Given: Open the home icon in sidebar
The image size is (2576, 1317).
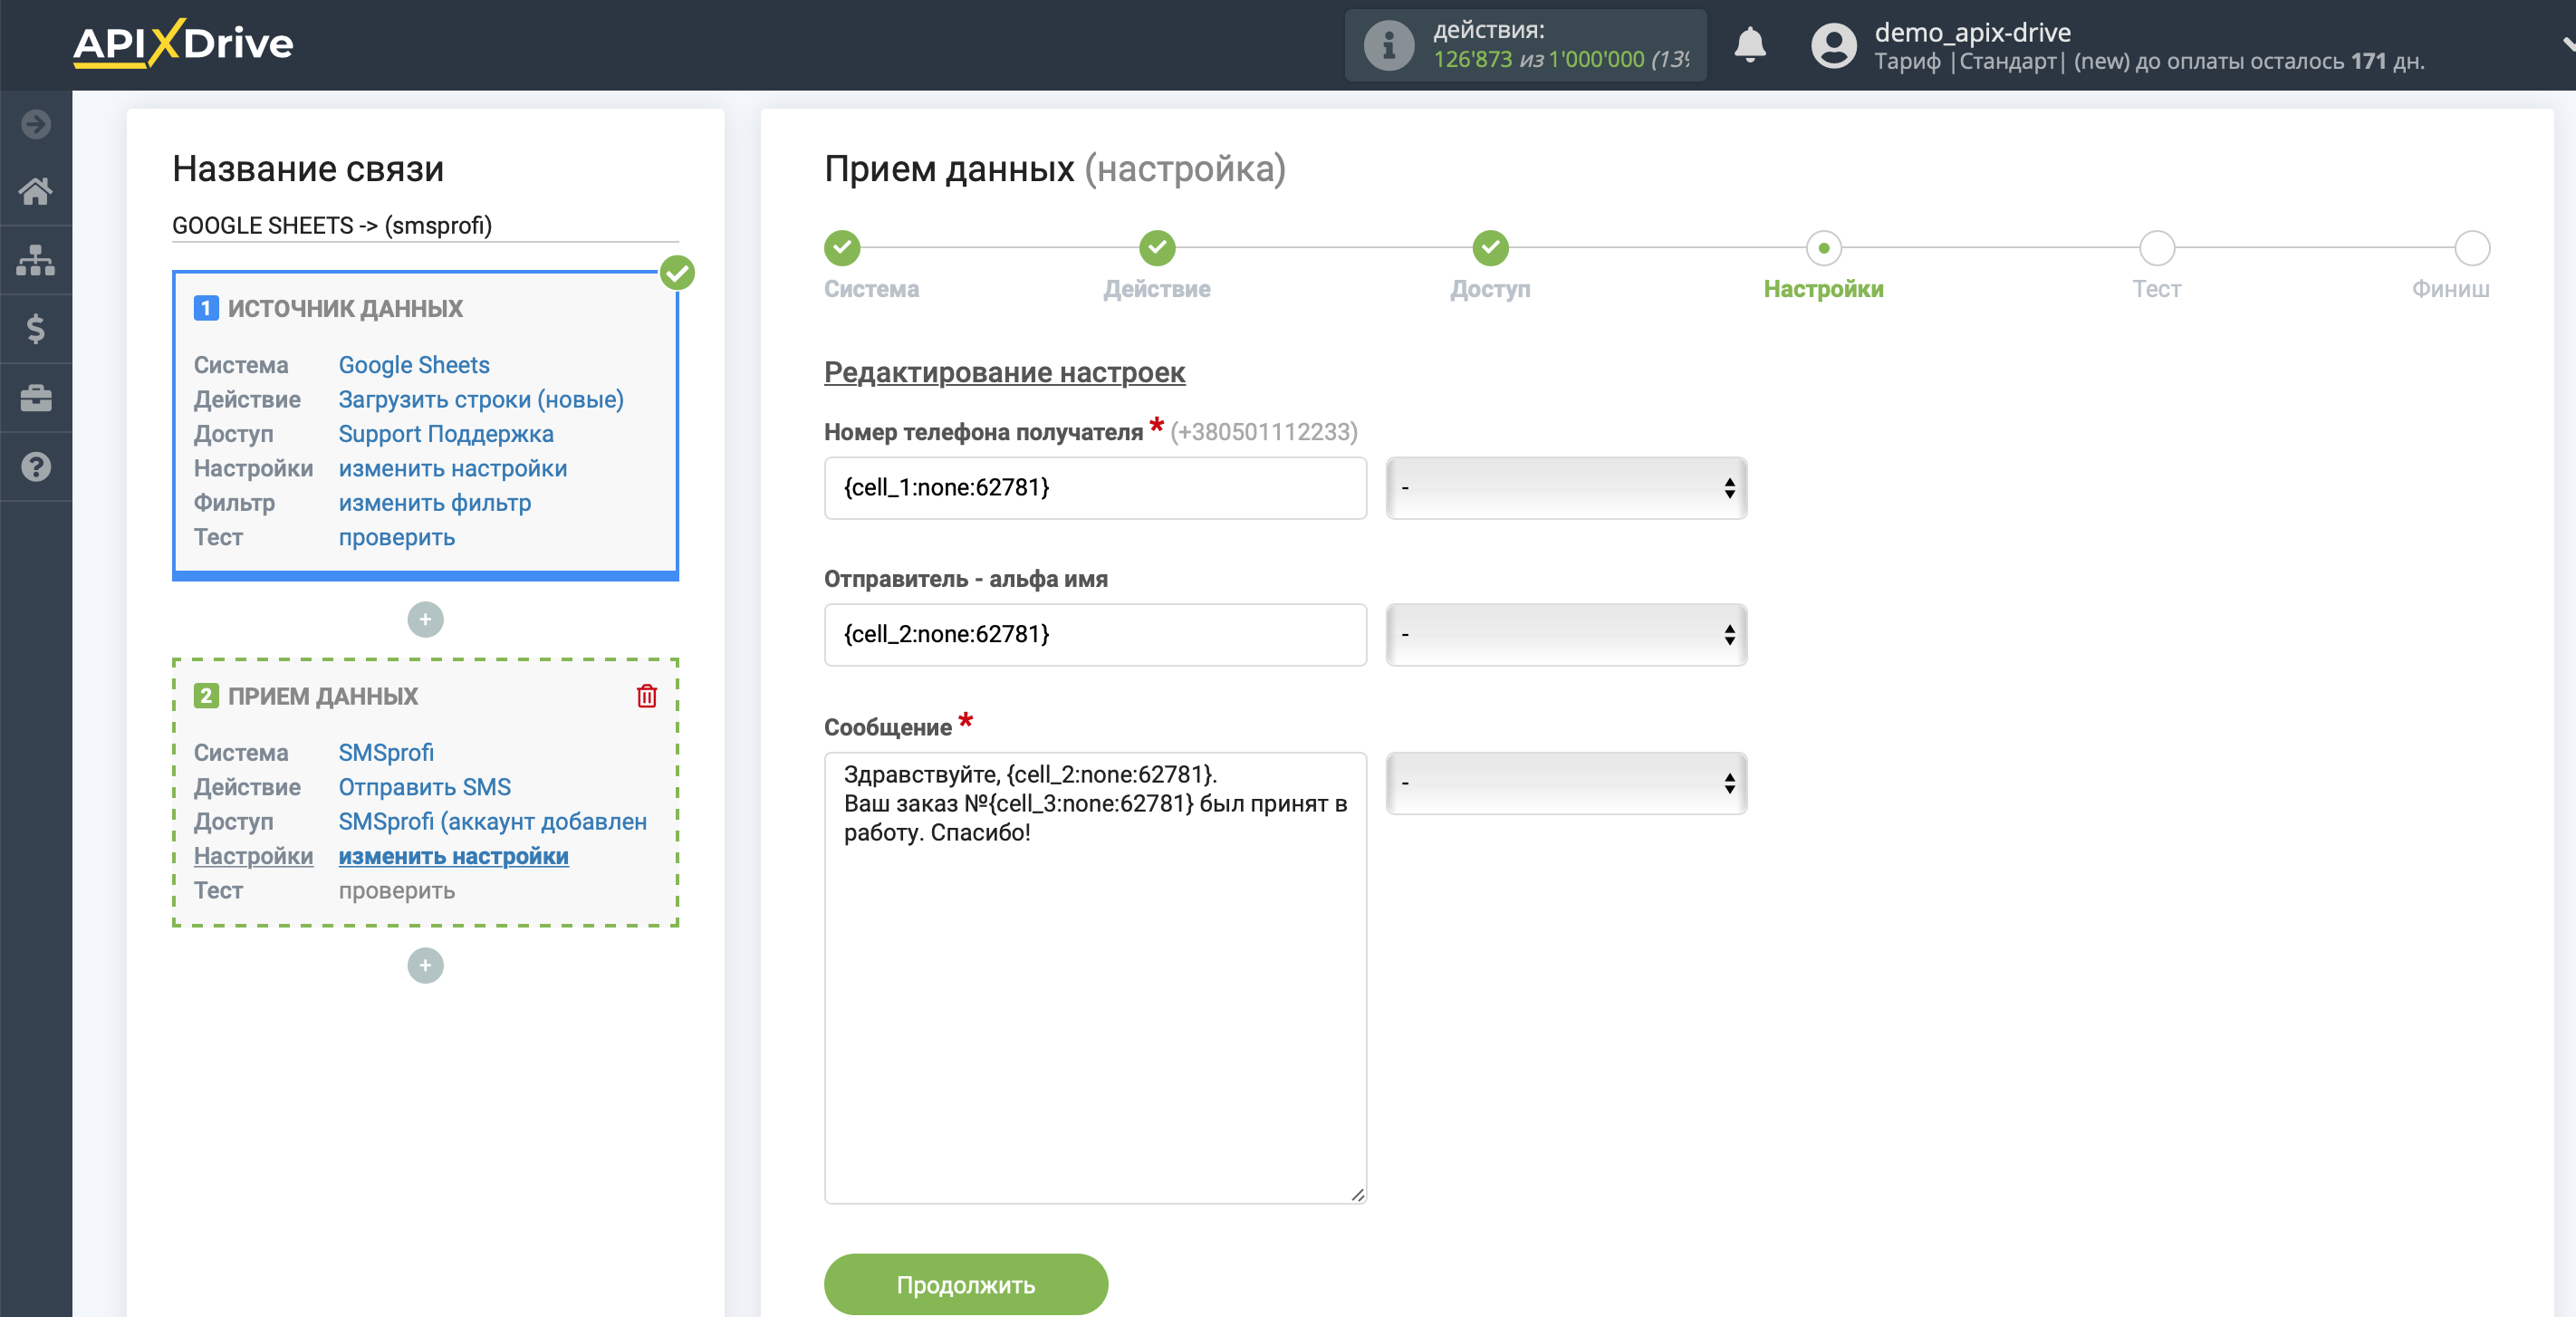Looking at the screenshot, I should [x=36, y=191].
